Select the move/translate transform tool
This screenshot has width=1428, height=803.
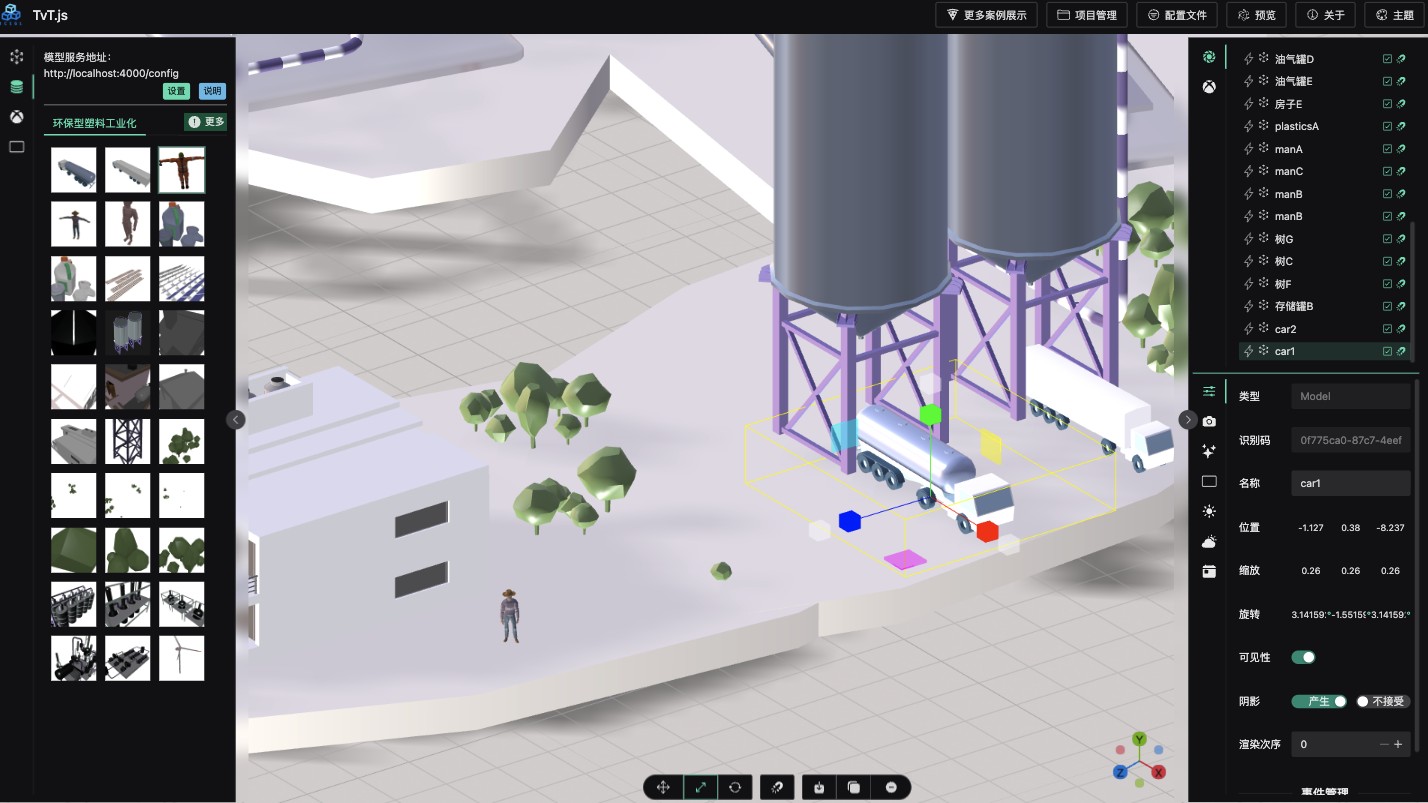click(663, 787)
